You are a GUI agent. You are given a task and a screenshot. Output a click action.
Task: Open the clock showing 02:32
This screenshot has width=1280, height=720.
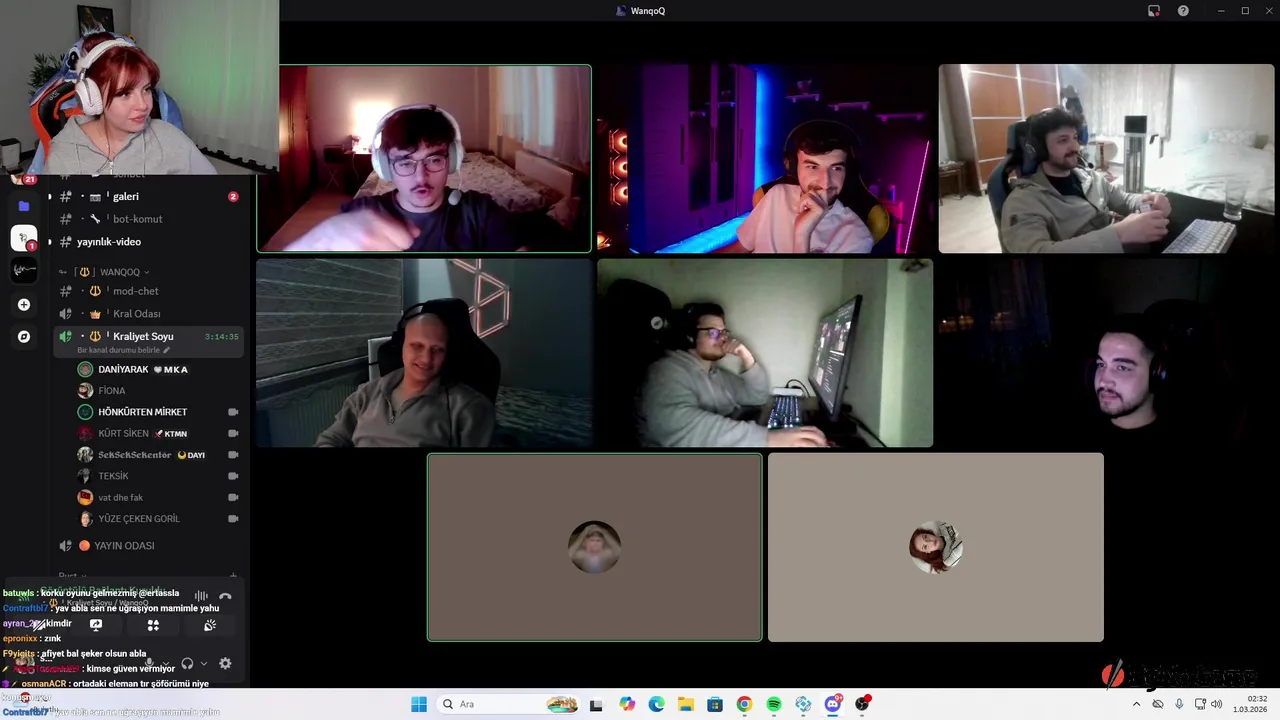point(1249,704)
